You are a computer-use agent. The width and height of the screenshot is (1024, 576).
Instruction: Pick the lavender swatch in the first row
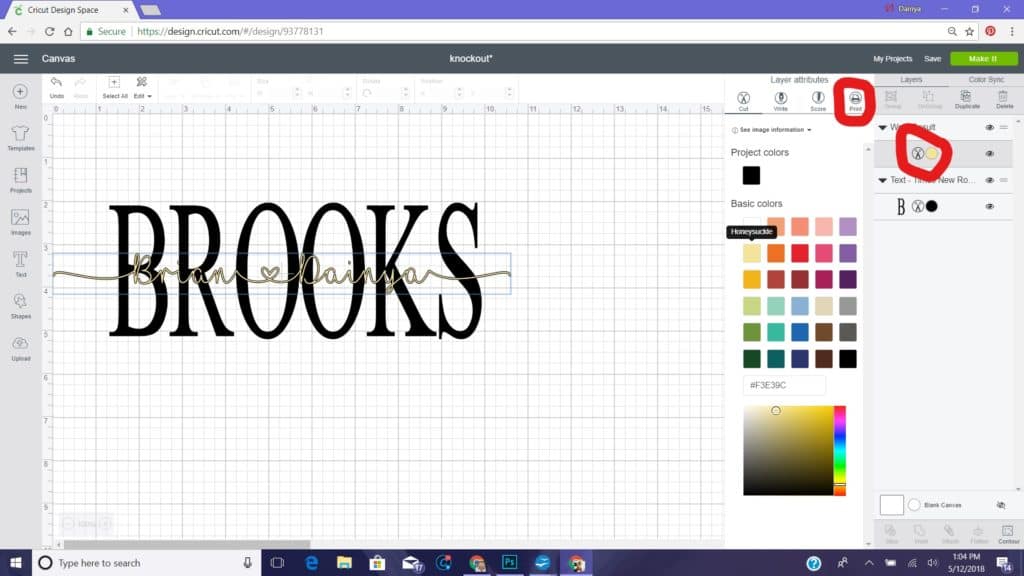[x=848, y=227]
